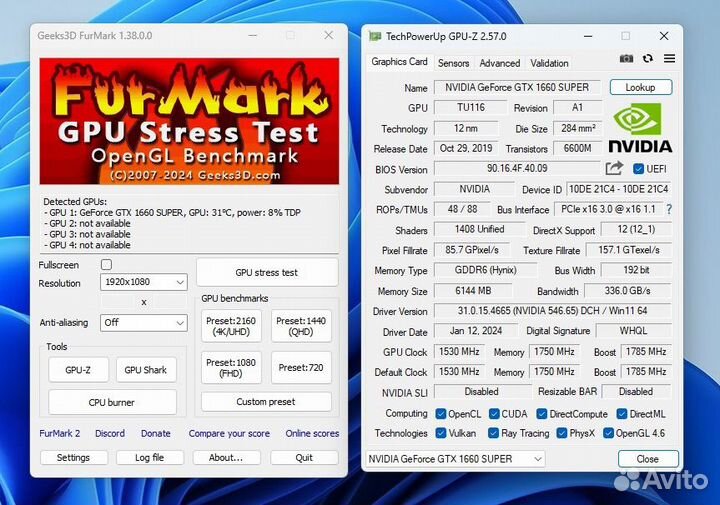Open the Anti-aliasing dropdown set to Off
The height and width of the screenshot is (505, 720).
(144, 323)
